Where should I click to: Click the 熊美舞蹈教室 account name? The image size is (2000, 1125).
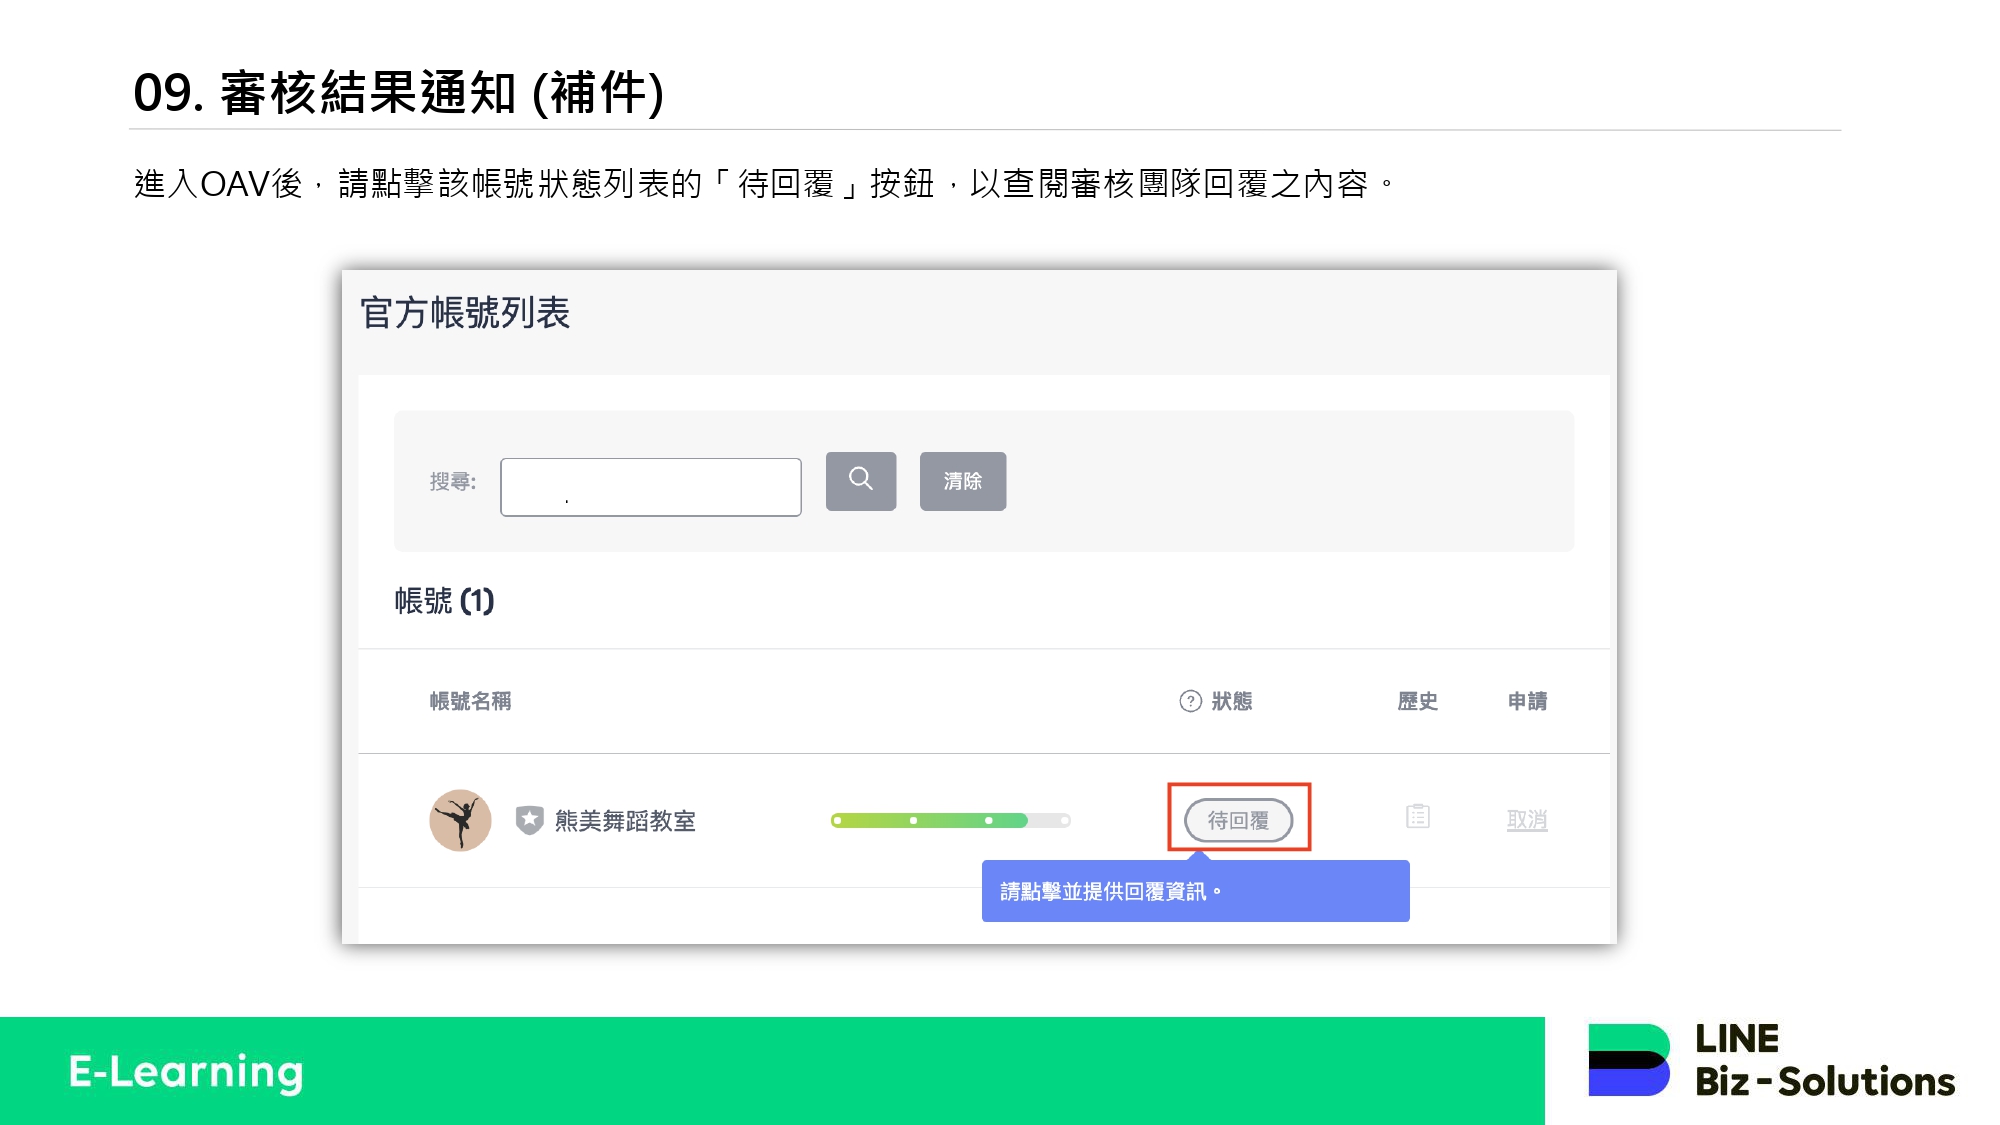click(625, 821)
